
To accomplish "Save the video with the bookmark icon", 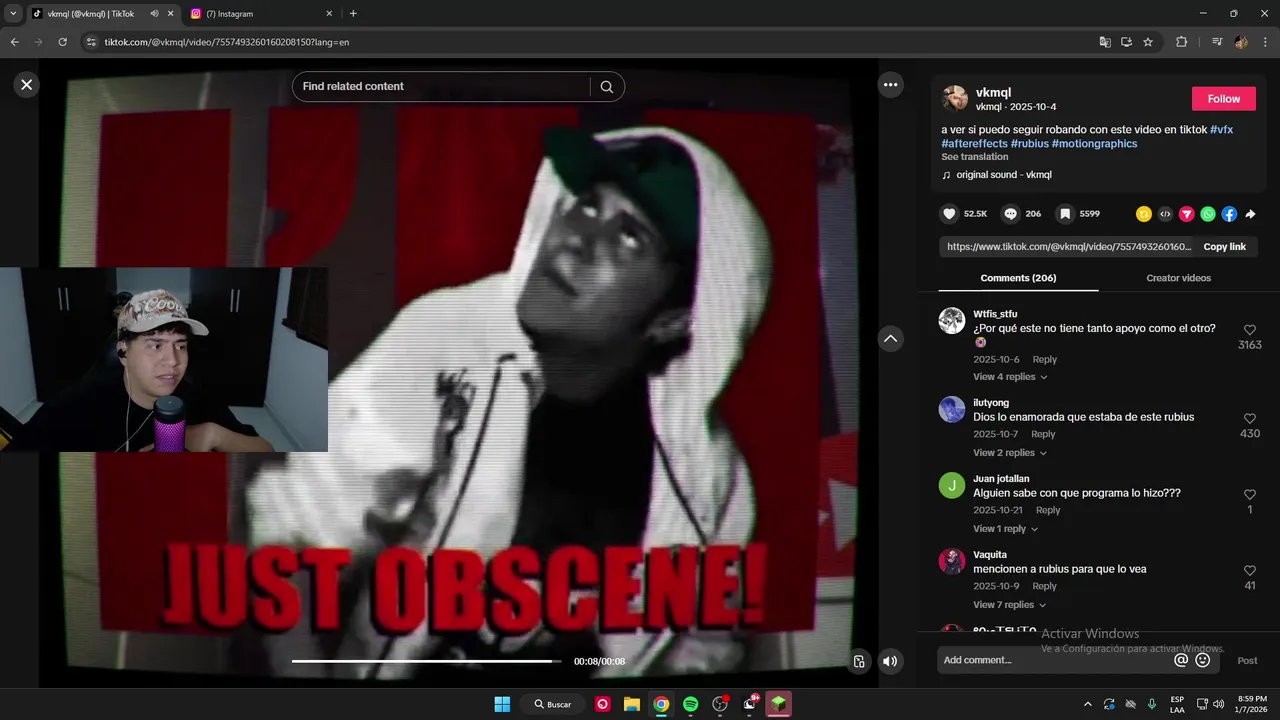I will (1065, 214).
